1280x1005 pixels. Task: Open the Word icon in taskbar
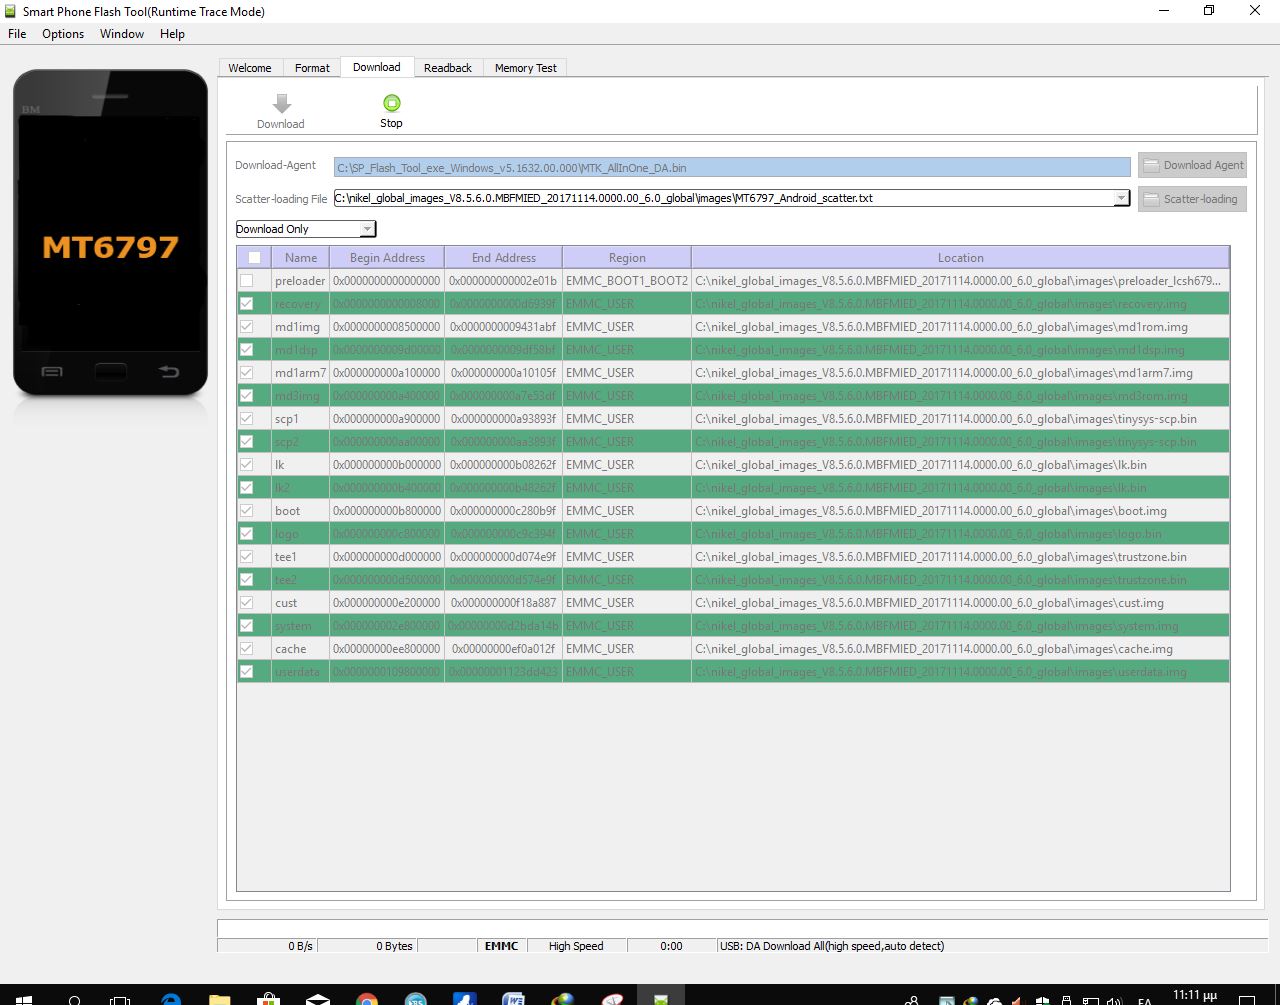coord(514,999)
